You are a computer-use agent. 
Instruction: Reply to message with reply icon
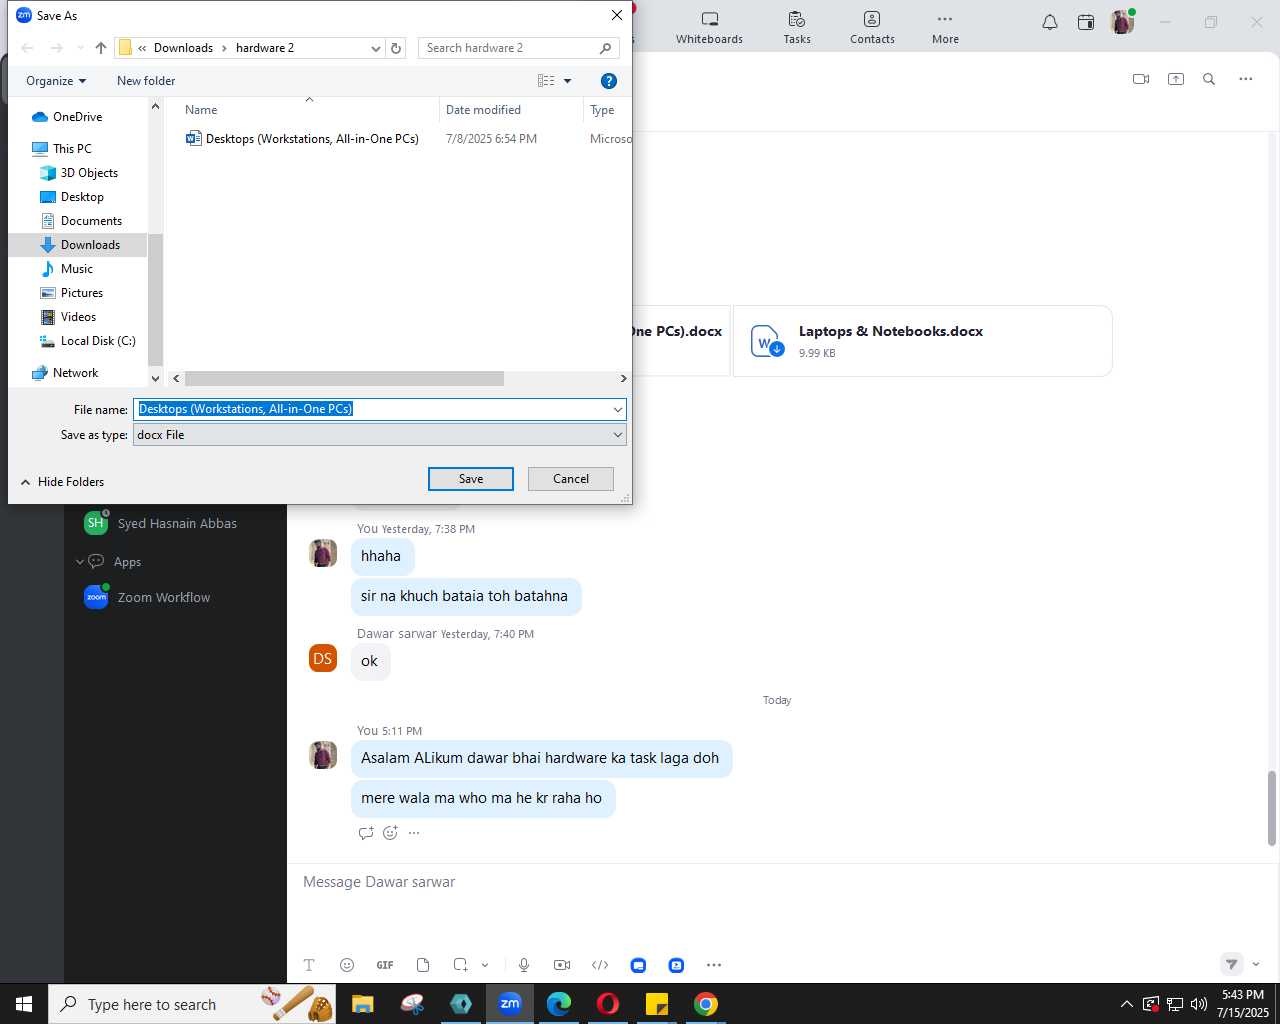point(366,833)
